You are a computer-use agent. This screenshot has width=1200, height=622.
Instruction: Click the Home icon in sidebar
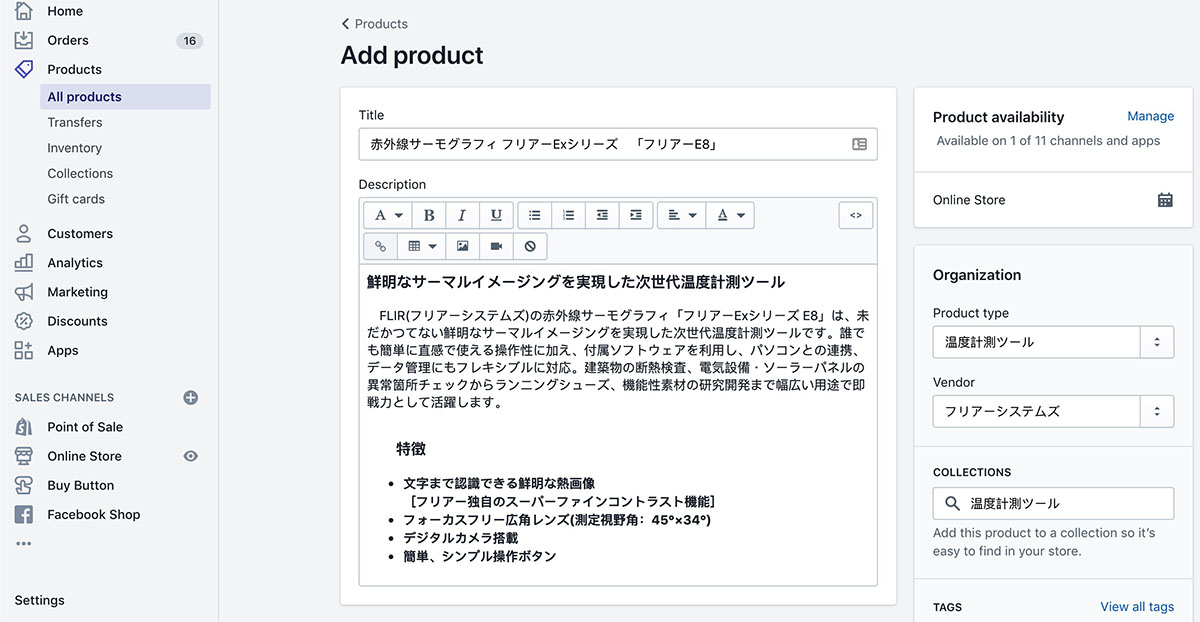tap(24, 11)
